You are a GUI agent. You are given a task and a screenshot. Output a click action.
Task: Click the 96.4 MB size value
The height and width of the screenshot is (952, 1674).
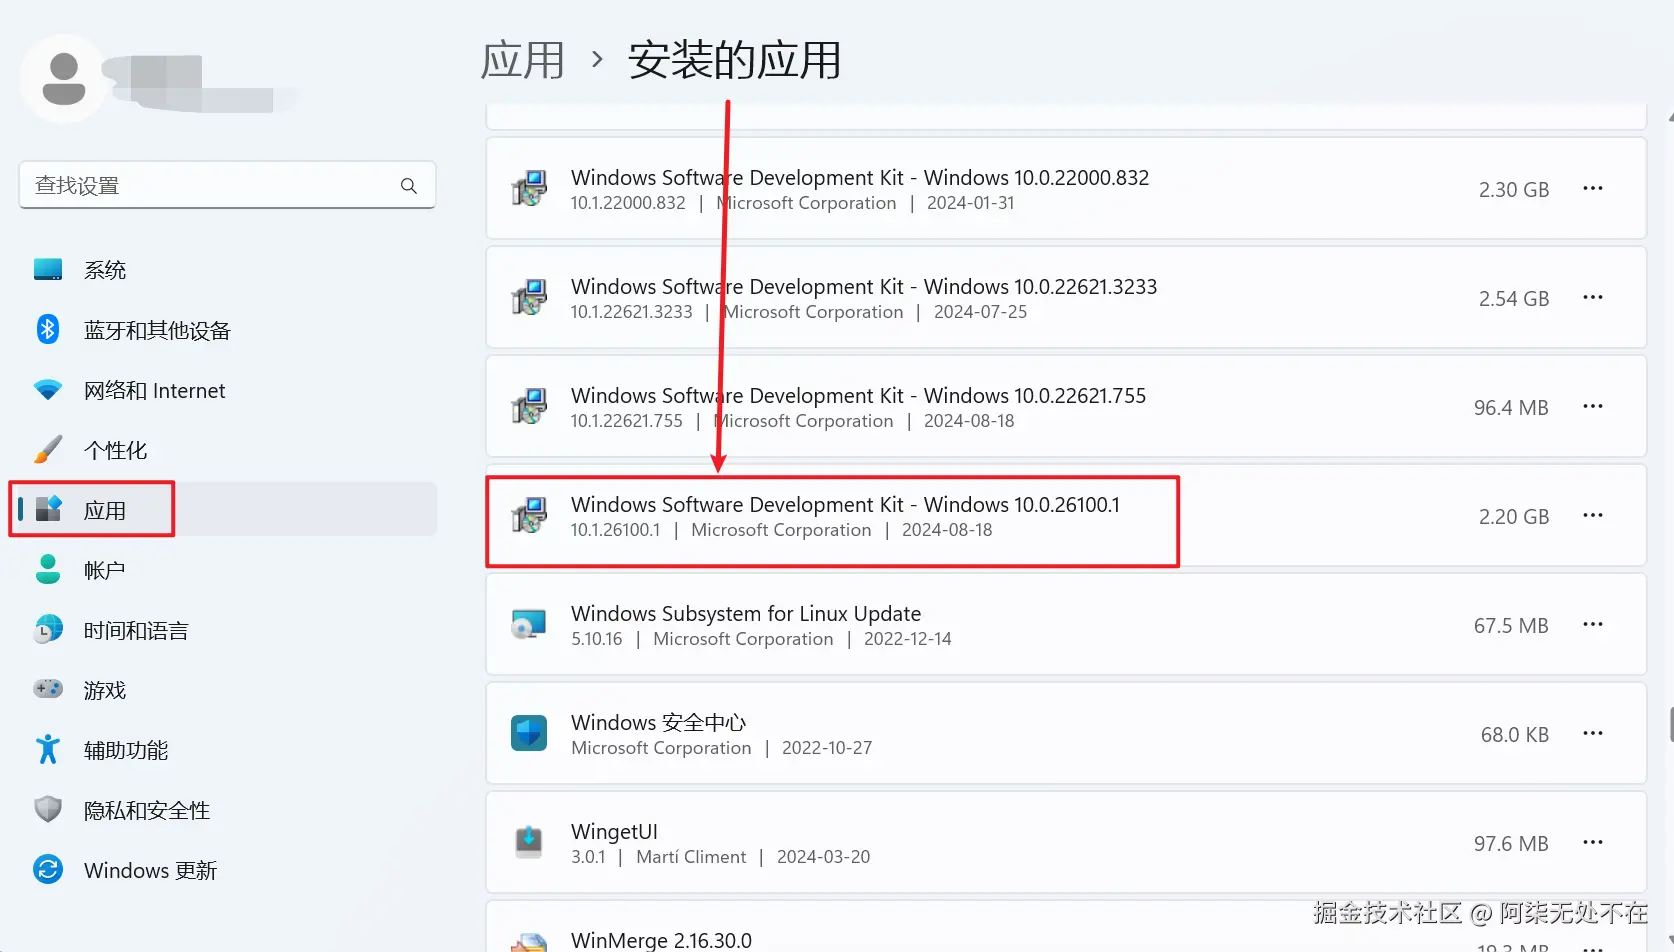click(1511, 407)
